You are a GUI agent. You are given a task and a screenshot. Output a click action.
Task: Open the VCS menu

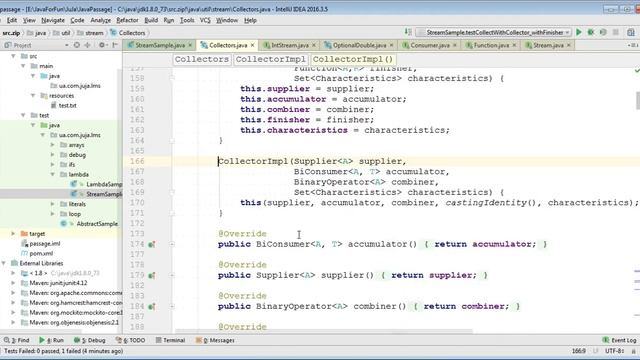click(205, 20)
